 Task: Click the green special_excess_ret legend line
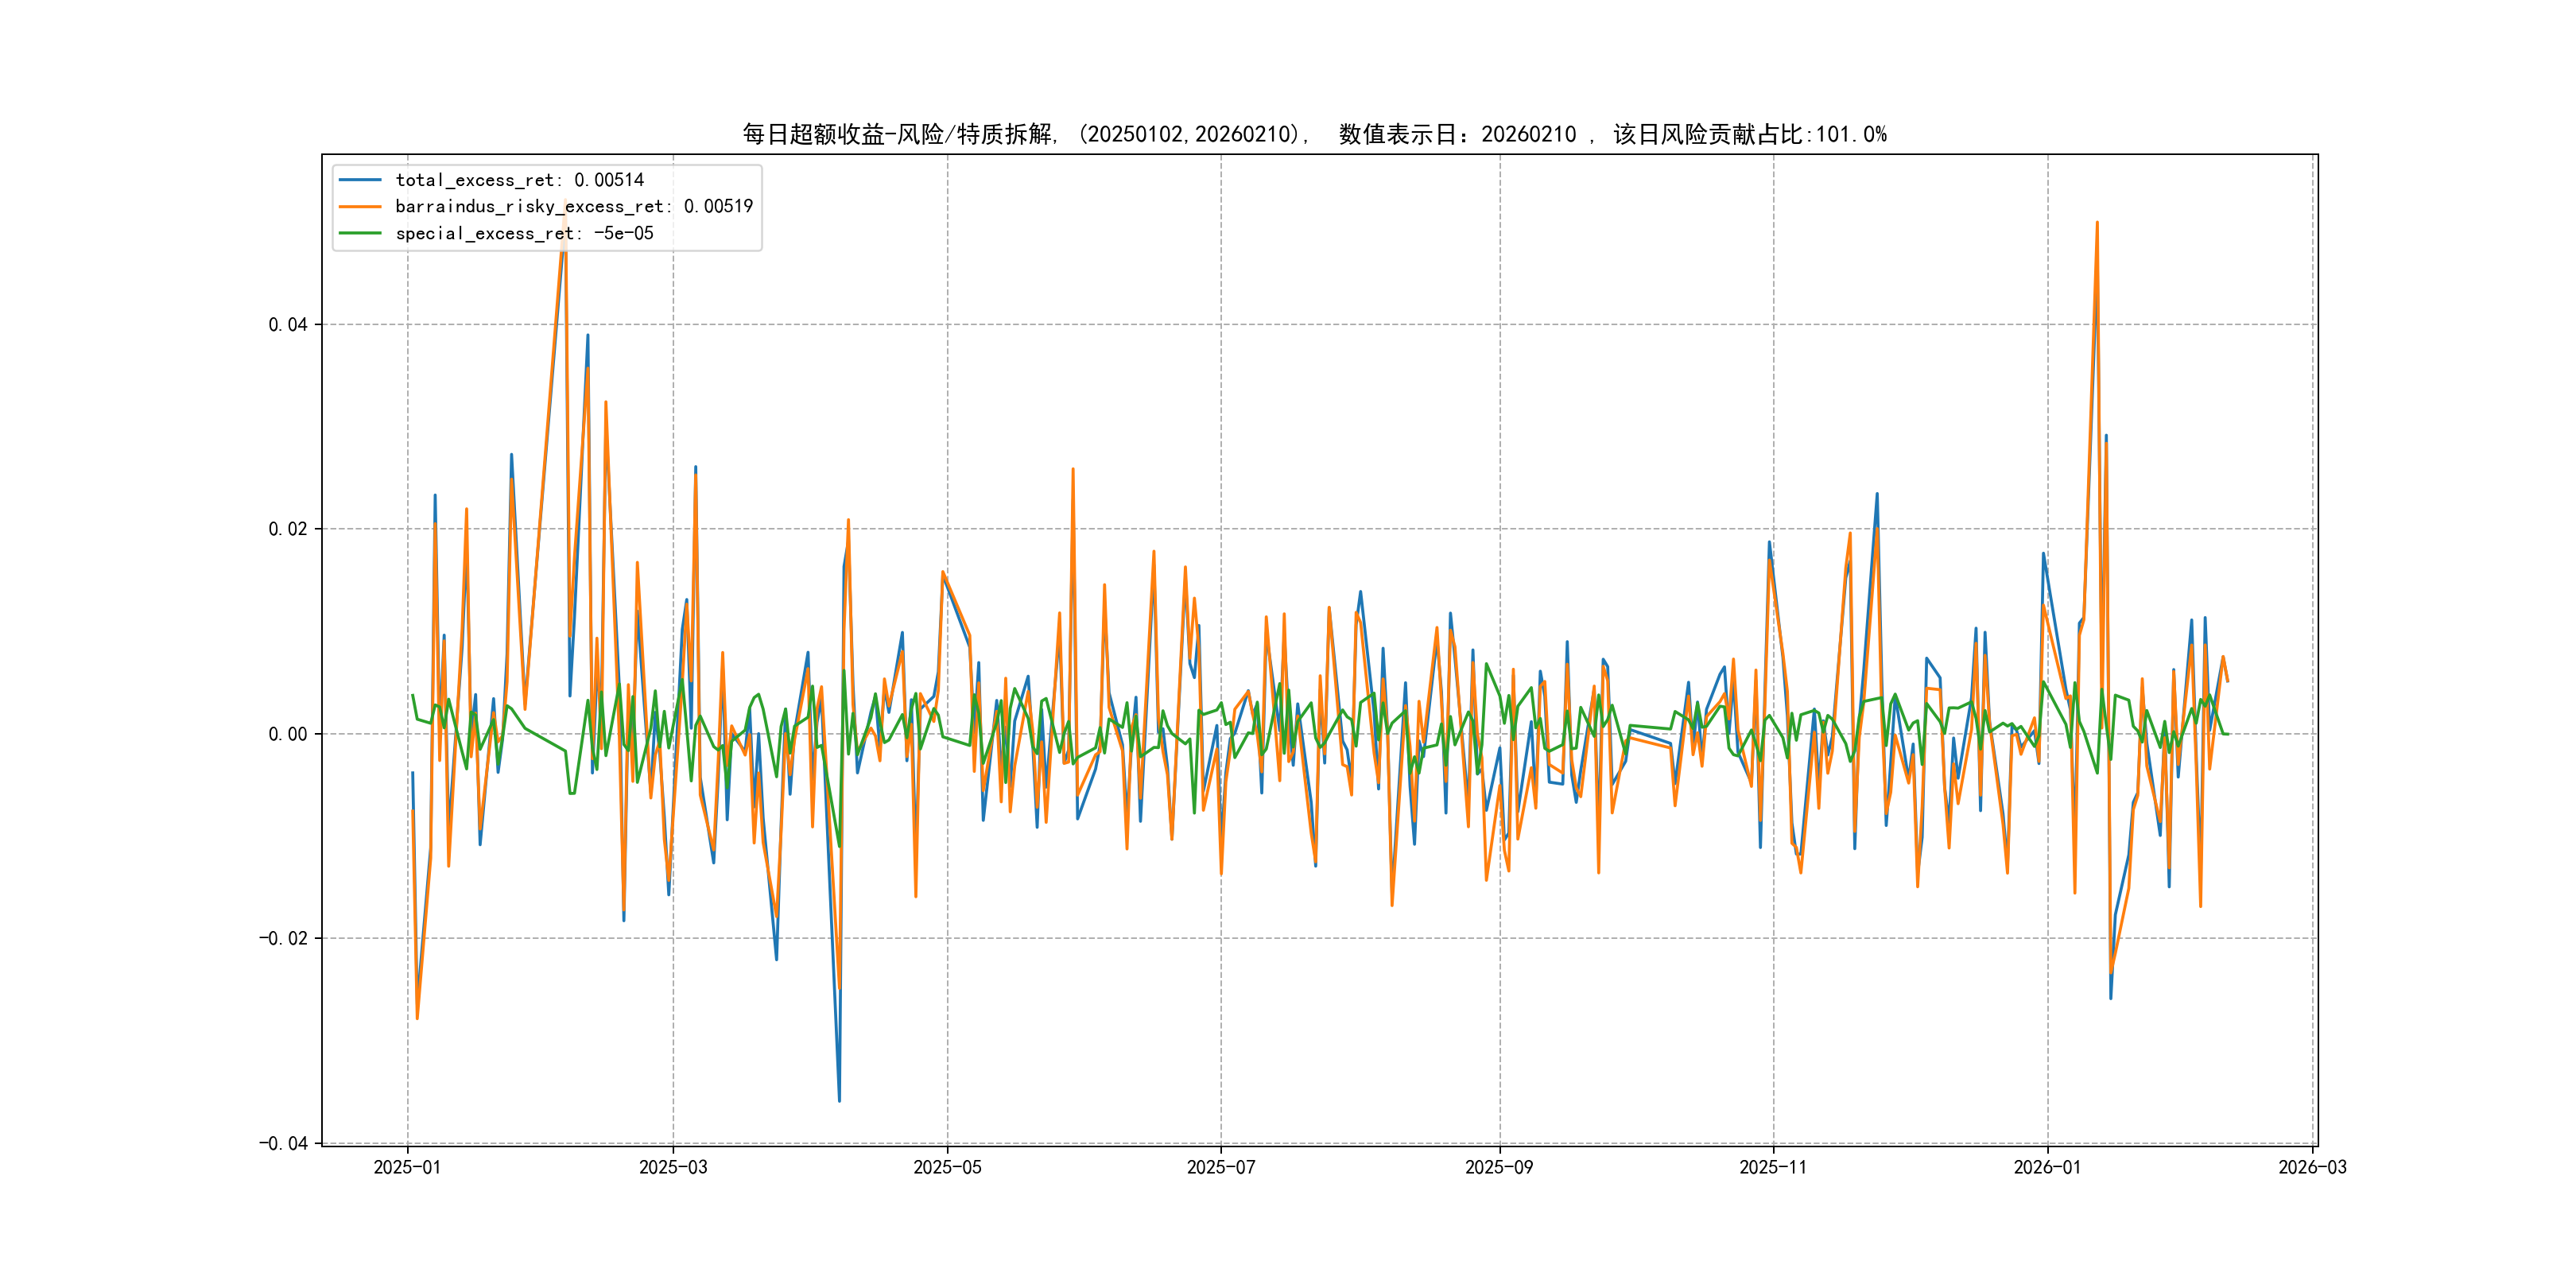360,233
